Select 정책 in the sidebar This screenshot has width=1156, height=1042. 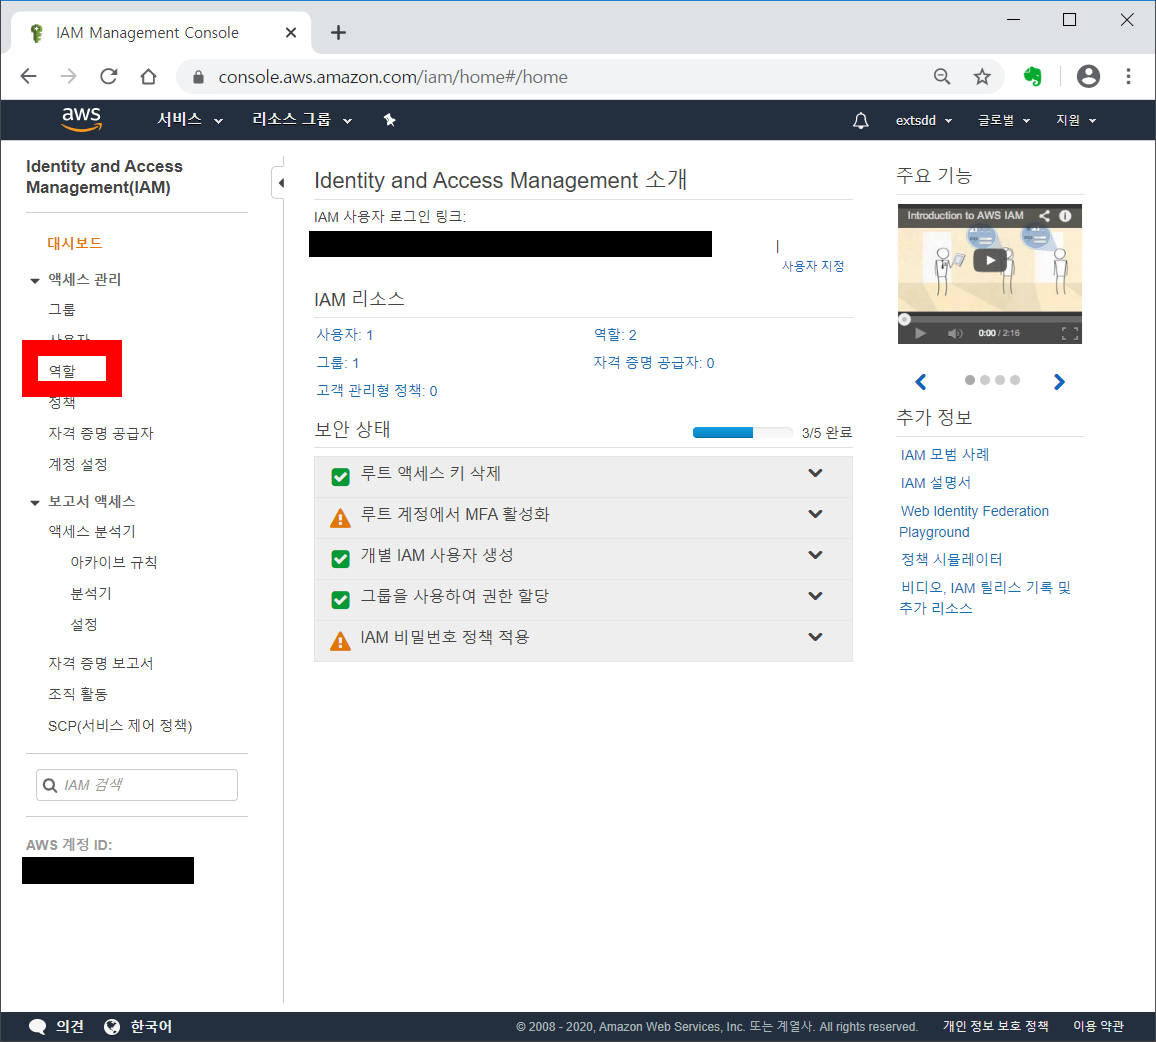tap(62, 403)
